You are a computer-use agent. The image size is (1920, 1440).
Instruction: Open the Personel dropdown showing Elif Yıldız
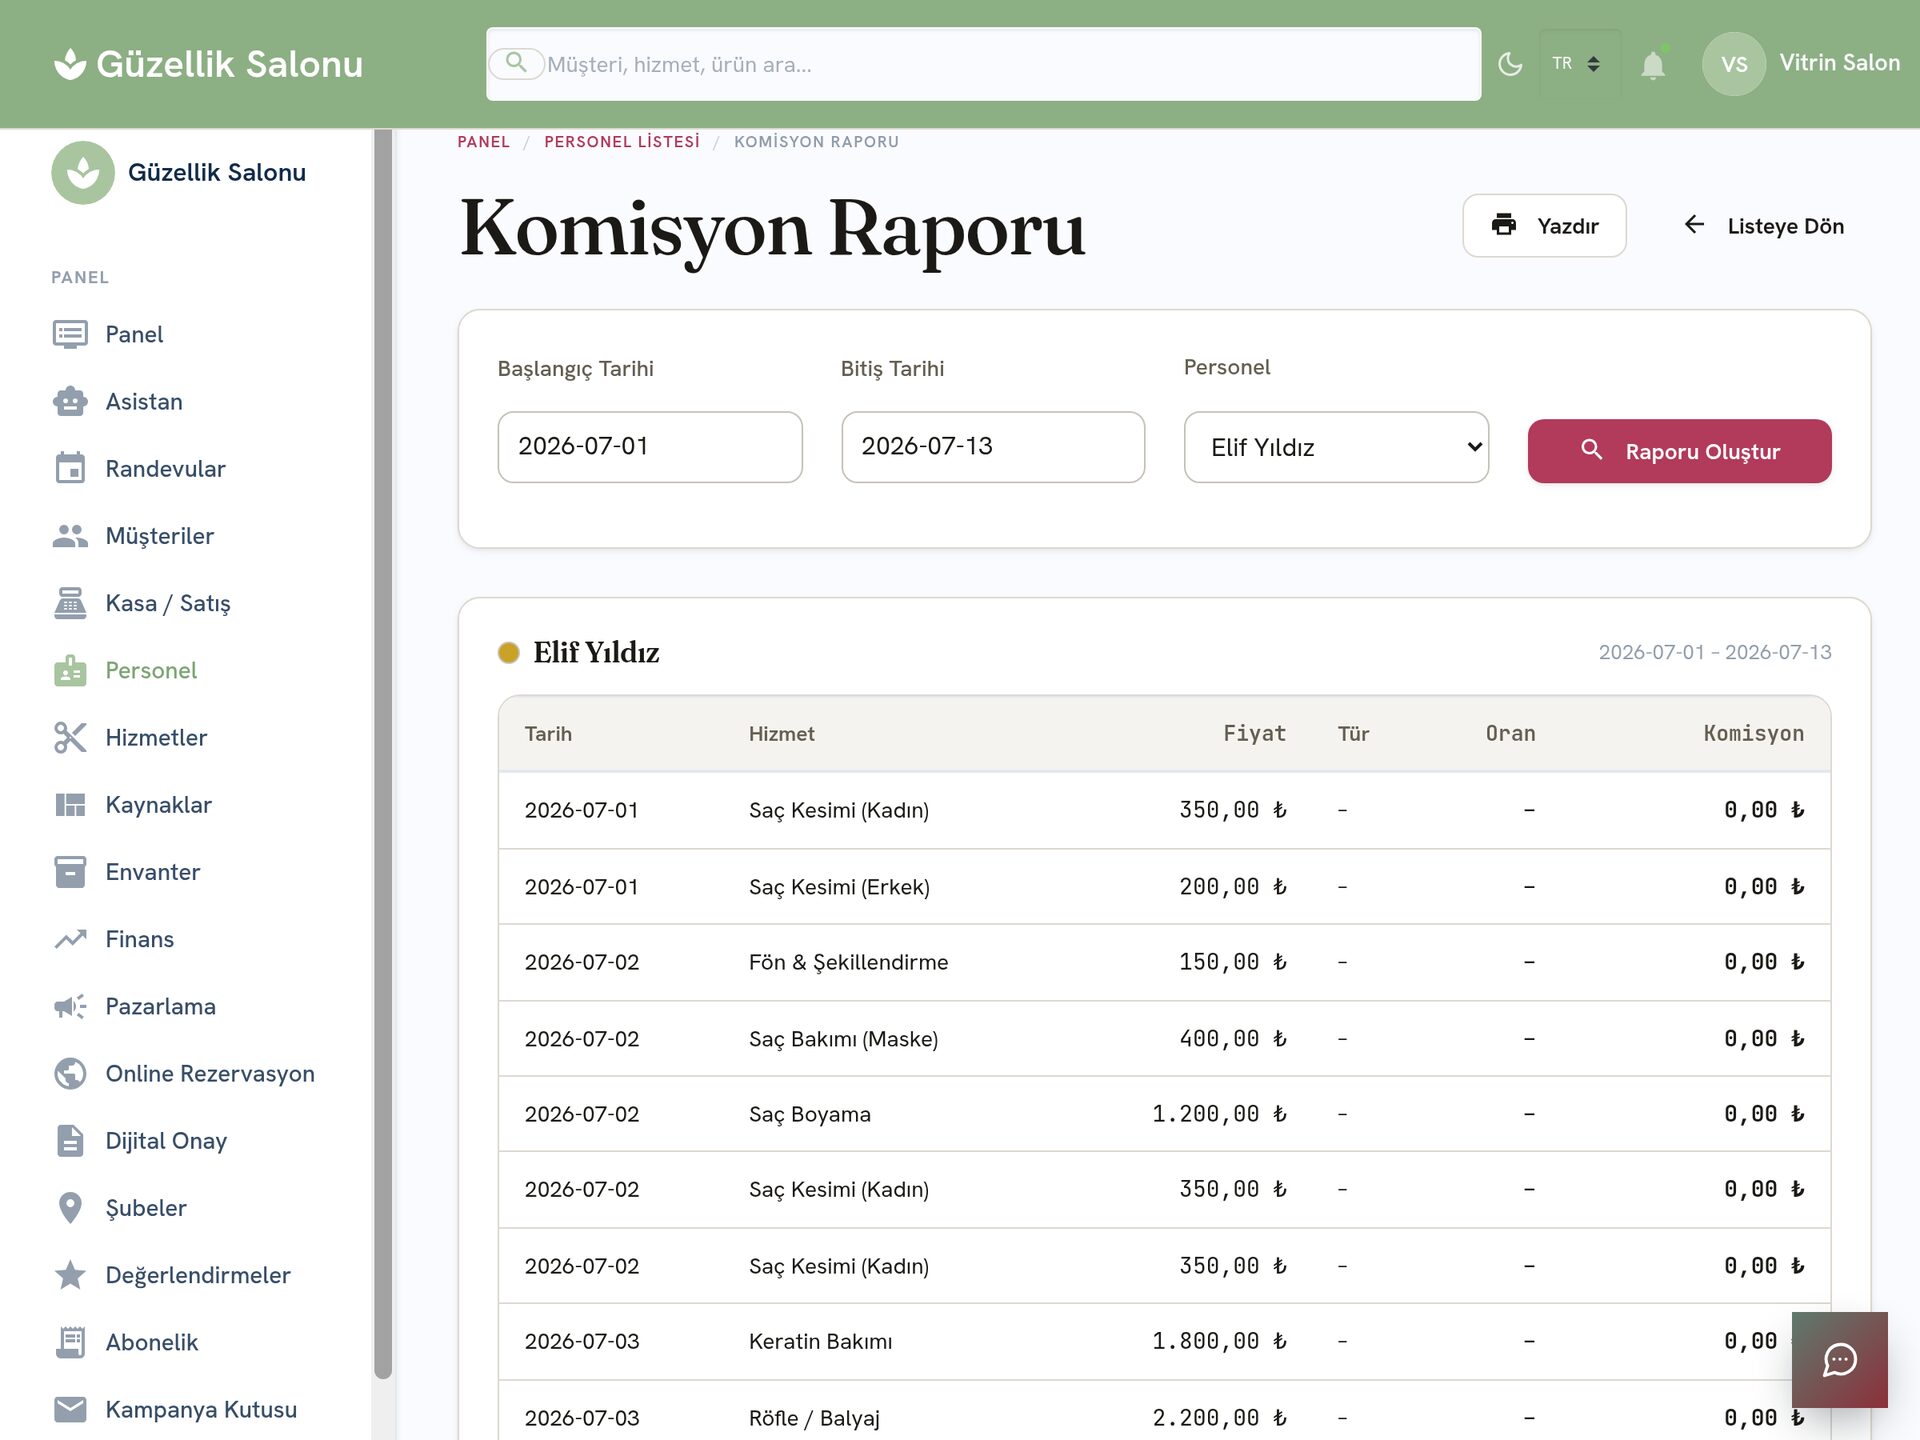pos(1336,447)
